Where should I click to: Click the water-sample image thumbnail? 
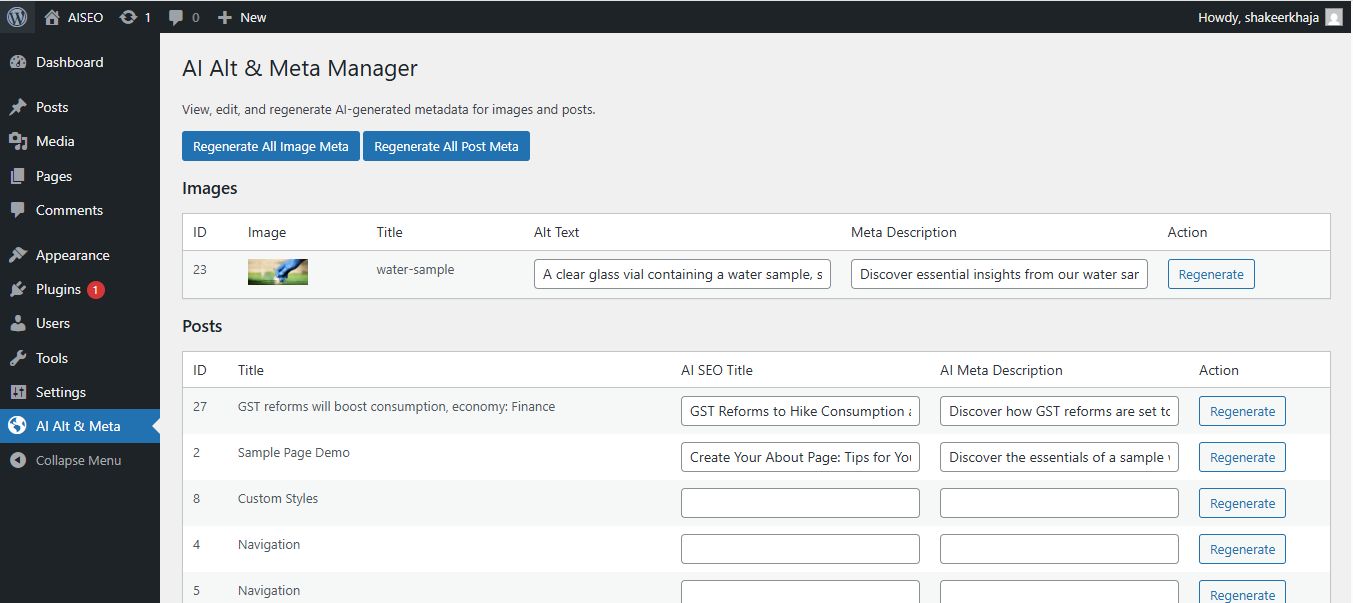click(x=277, y=272)
